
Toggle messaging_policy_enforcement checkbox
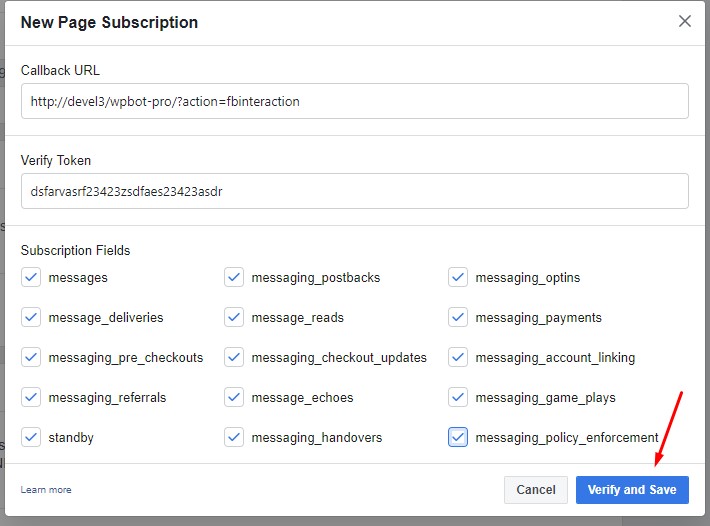[x=458, y=437]
